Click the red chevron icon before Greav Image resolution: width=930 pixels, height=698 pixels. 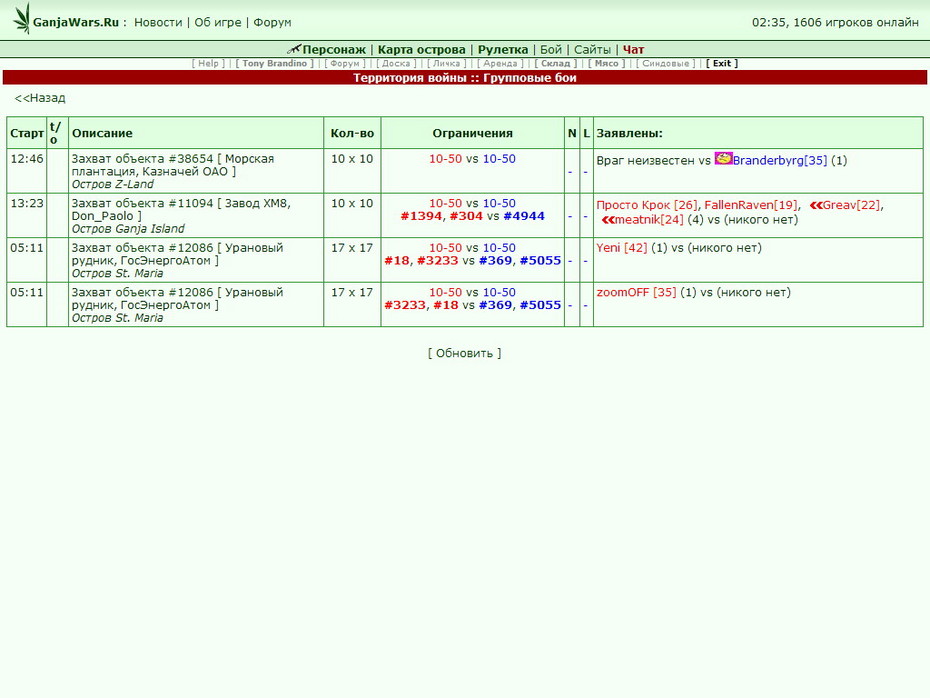tap(816, 205)
